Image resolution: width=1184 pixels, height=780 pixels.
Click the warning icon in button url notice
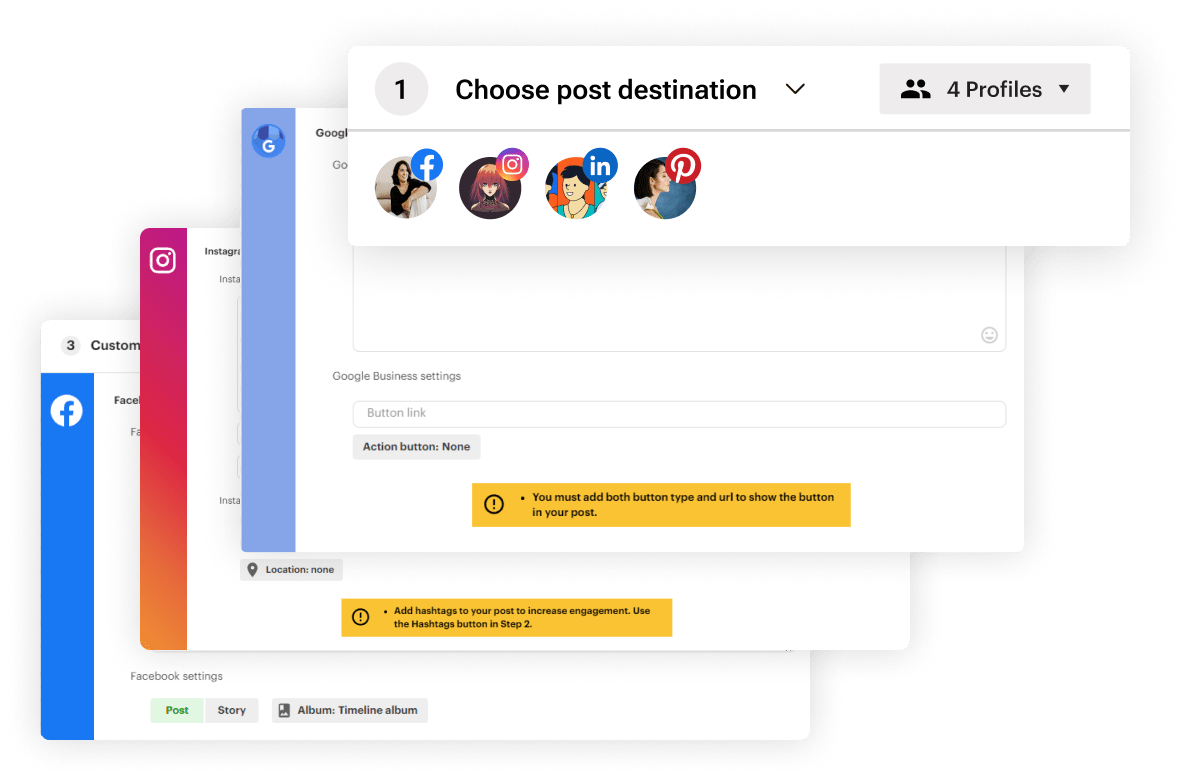pos(494,504)
